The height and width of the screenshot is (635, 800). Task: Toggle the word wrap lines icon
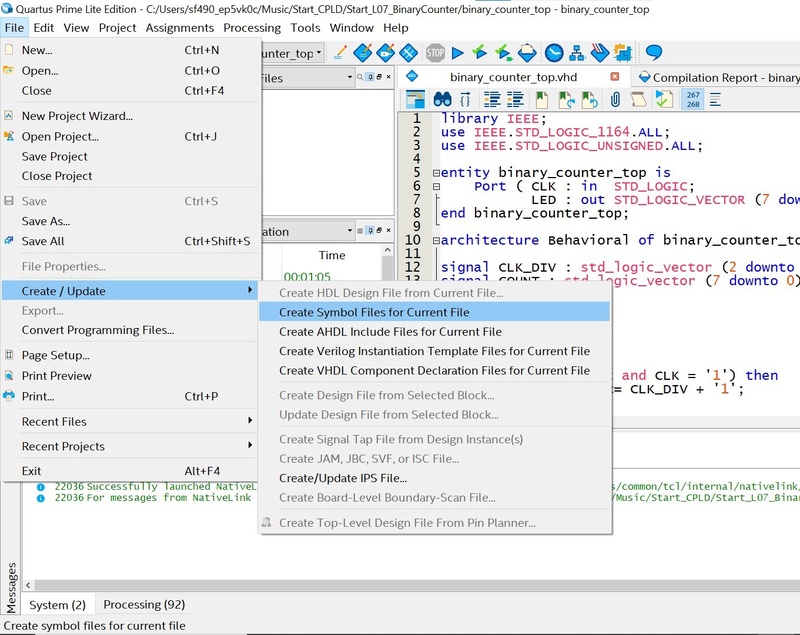coord(715,99)
